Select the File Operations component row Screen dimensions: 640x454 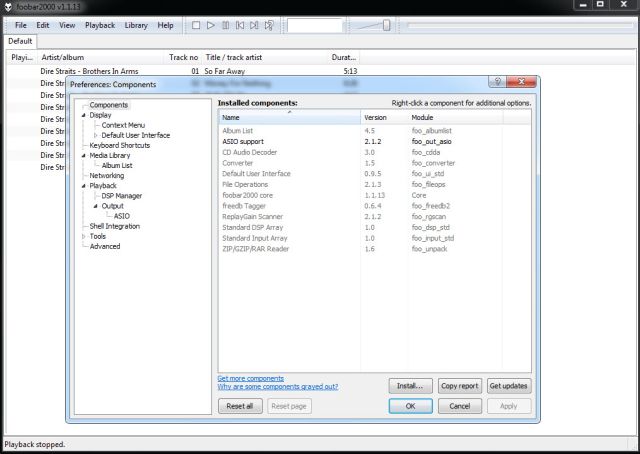pyautogui.click(x=374, y=185)
